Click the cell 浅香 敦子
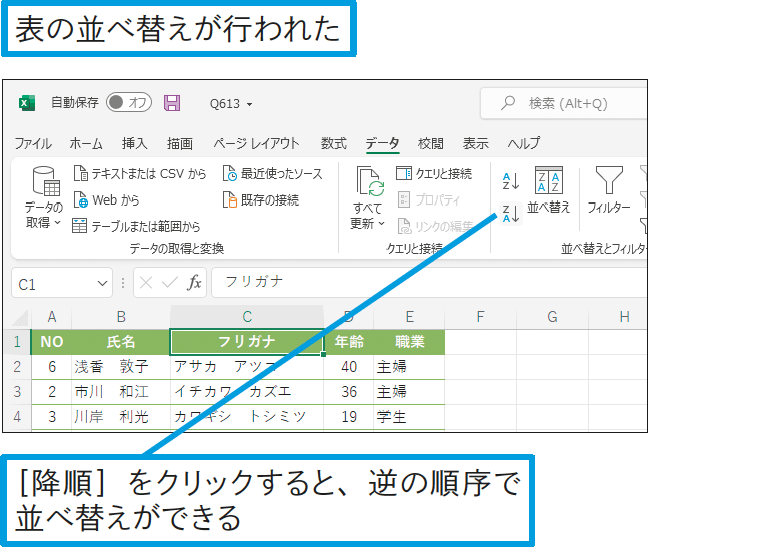The image size is (783, 547). (121, 367)
